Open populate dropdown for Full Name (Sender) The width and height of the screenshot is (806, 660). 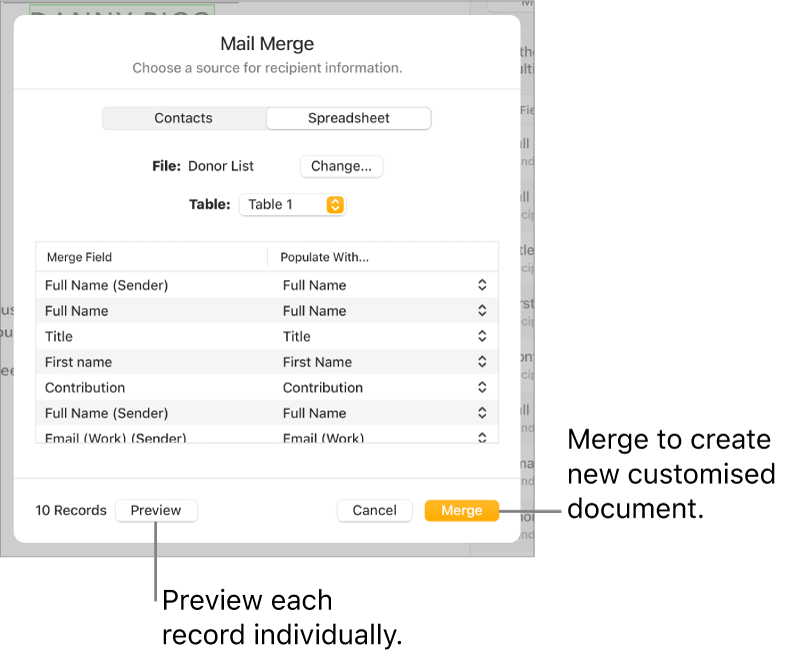pos(482,285)
